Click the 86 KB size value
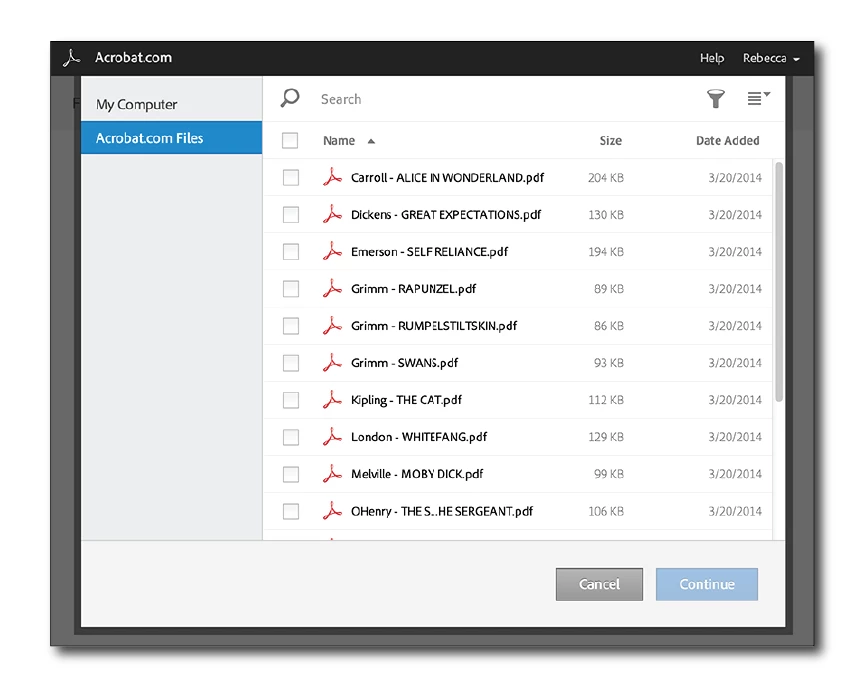The image size is (864, 688). (608, 326)
